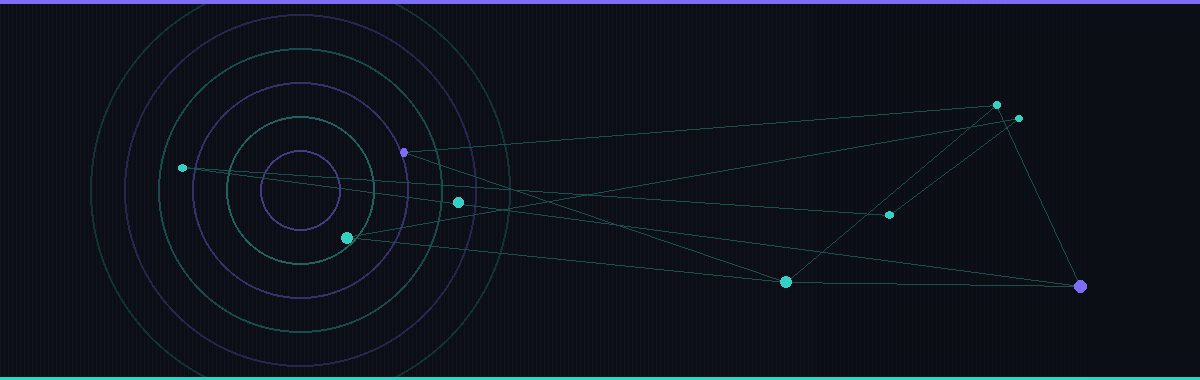Select the topmost teal node at upper right
The width and height of the screenshot is (1200, 380).
coord(997,105)
